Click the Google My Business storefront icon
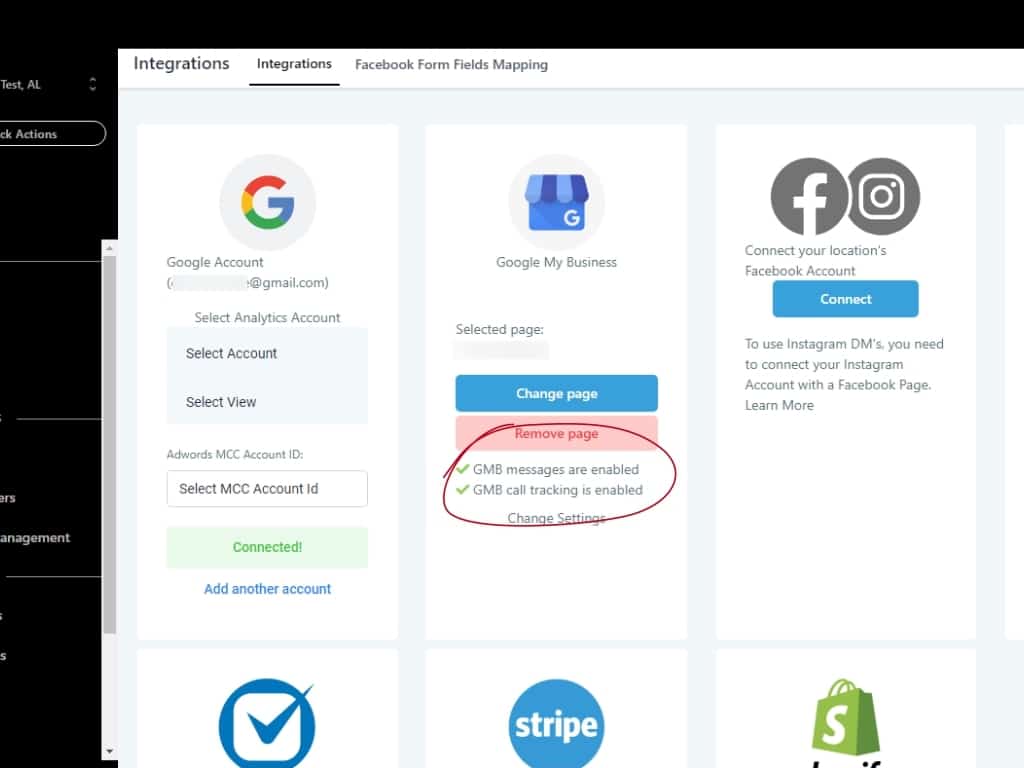The height and width of the screenshot is (768, 1024). click(x=556, y=203)
